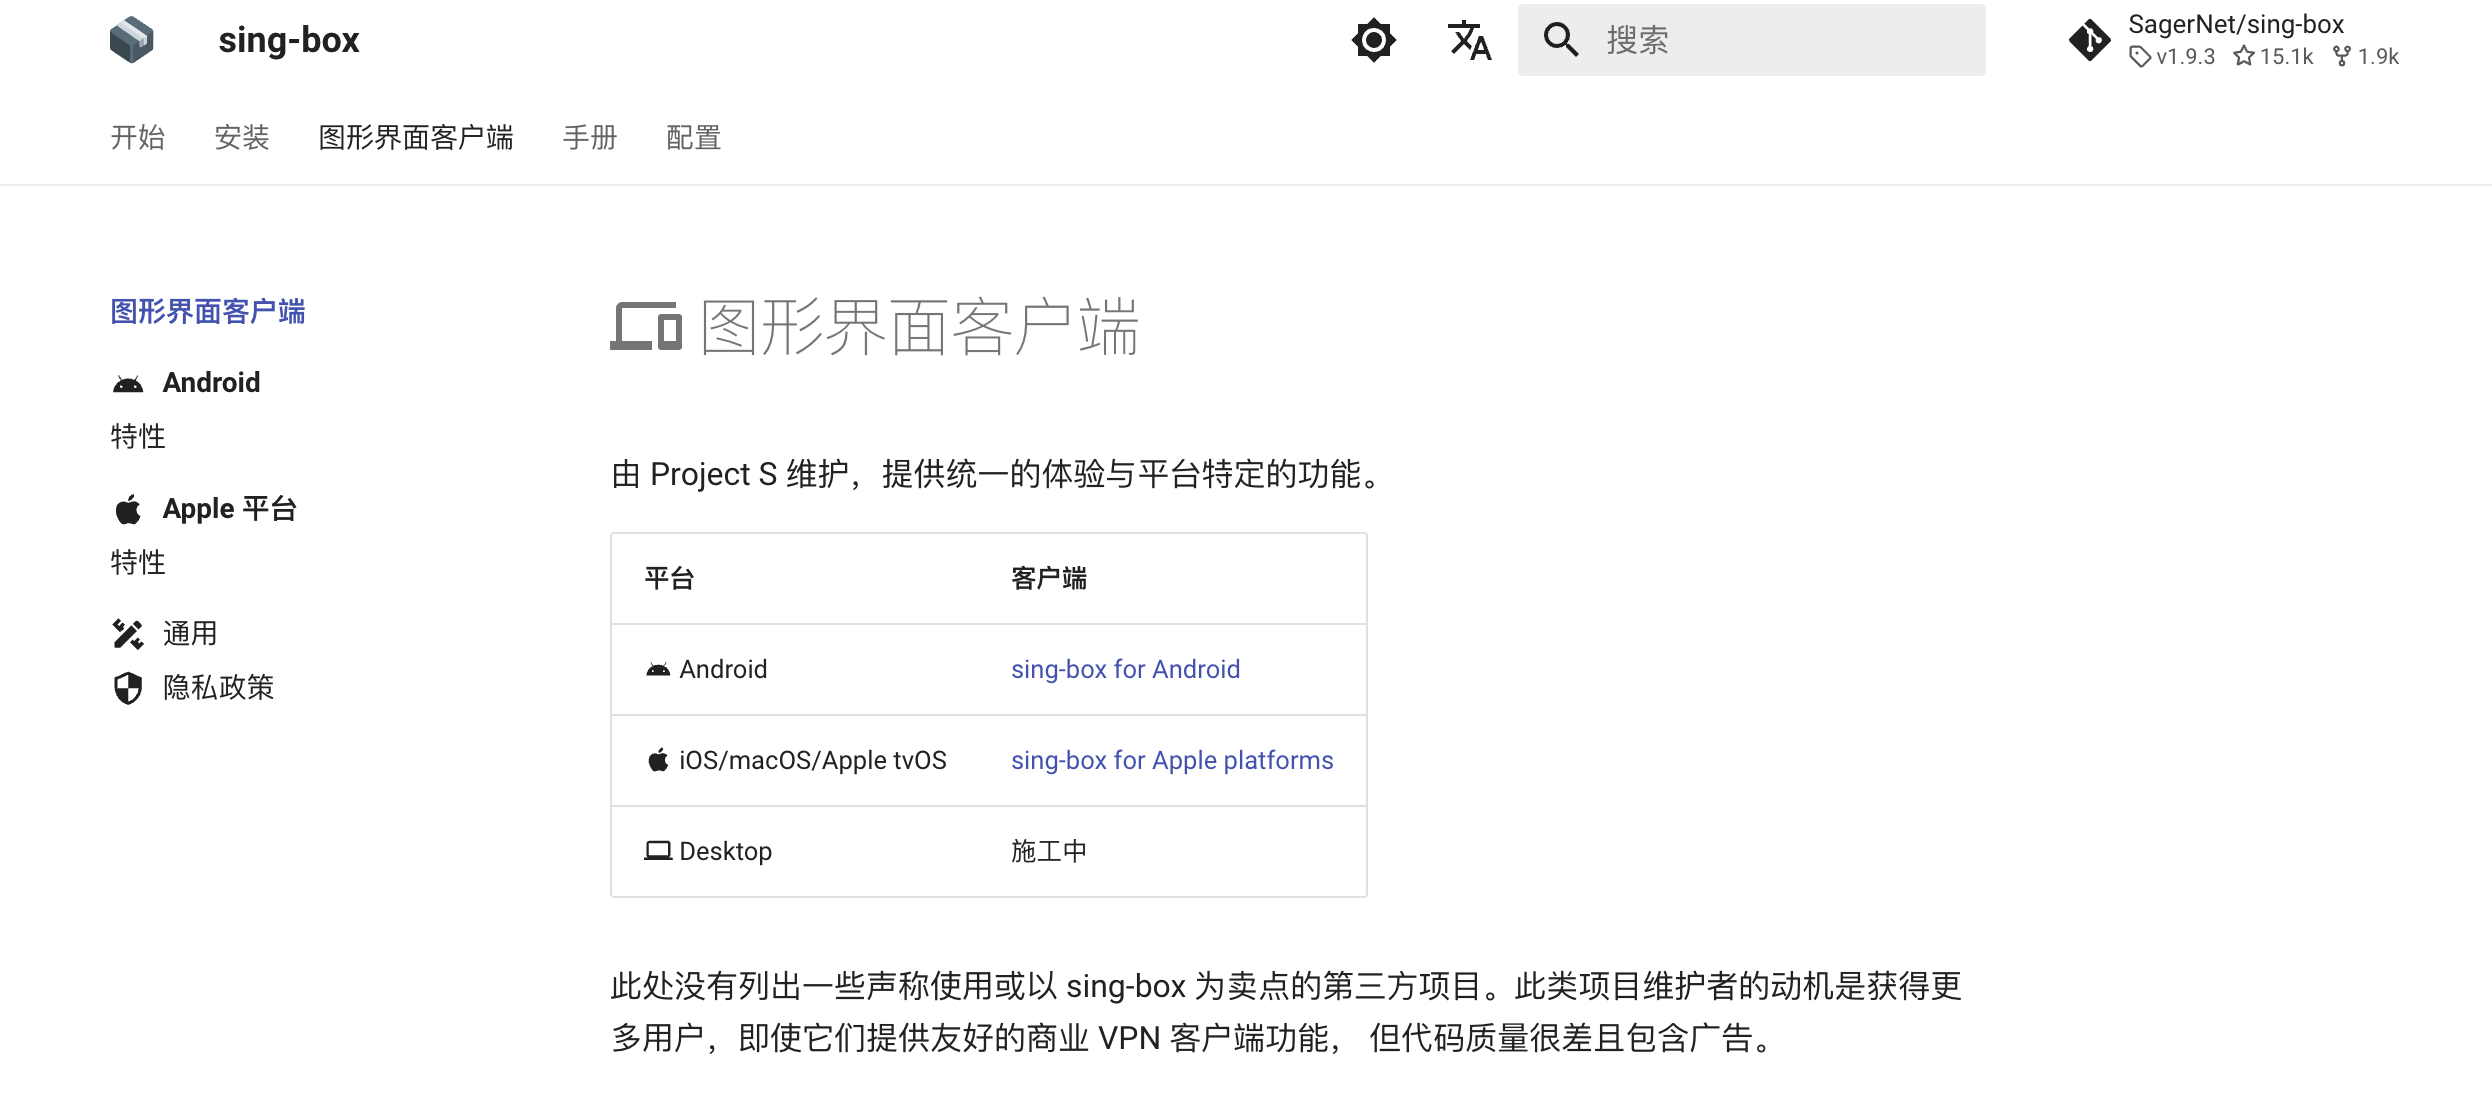2492x1100 pixels.
Task: Click the 通用 tools icon
Action: [x=128, y=634]
